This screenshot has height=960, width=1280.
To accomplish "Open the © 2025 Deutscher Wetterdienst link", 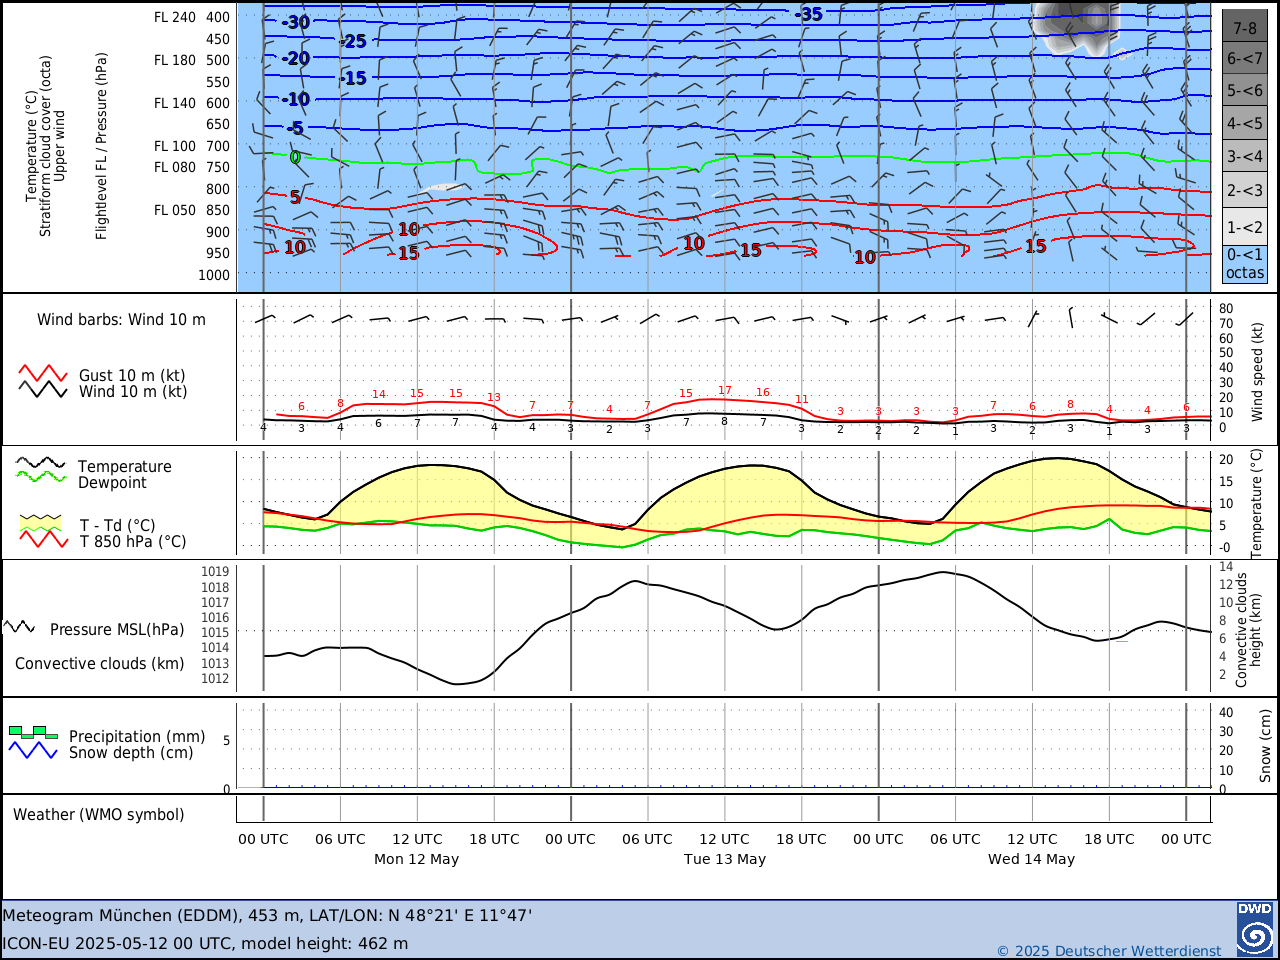I will (x=1109, y=950).
